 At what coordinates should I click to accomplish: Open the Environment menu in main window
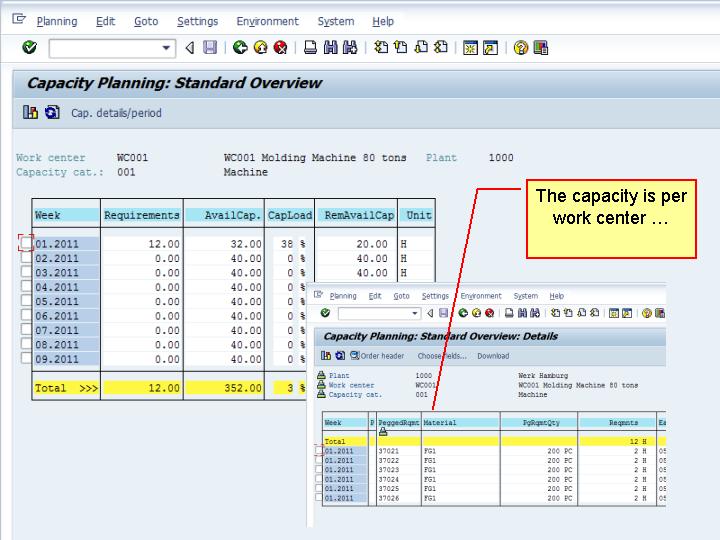[267, 21]
